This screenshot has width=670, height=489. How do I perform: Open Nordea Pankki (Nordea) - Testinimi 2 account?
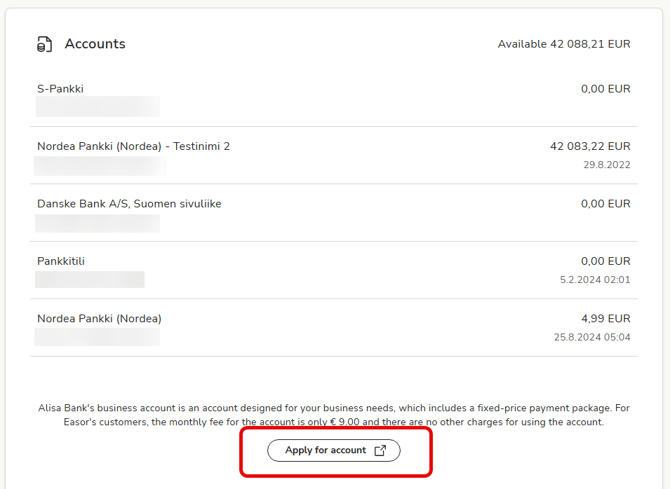coord(334,156)
